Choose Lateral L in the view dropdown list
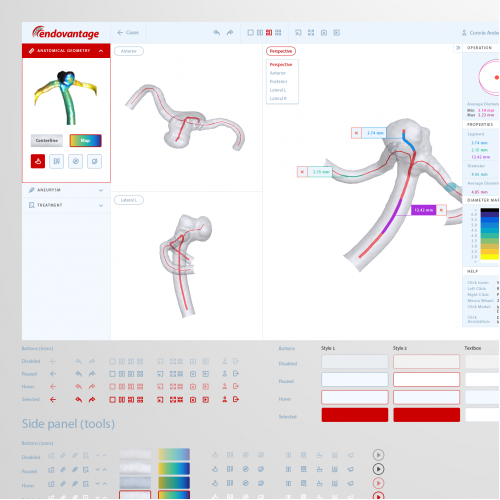The image size is (500, 500). click(x=278, y=90)
